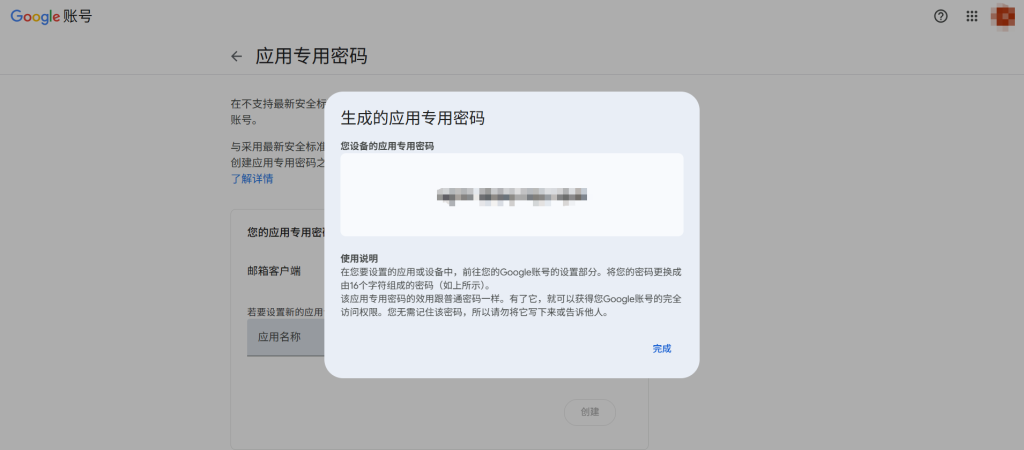Click the 邮箱客户端 app password entry

click(x=274, y=271)
